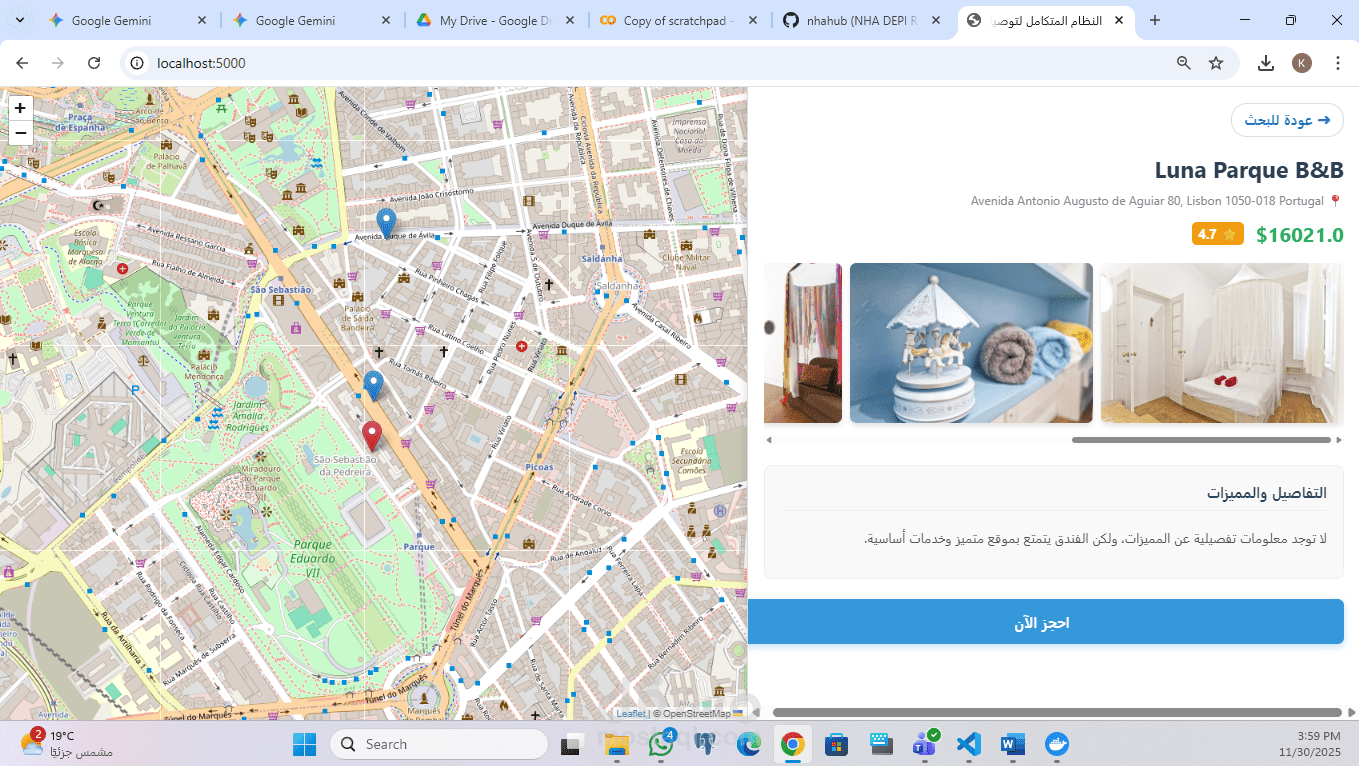The height and width of the screenshot is (766, 1359).
Task: Click the photo gallery horizontal scrollbar thumb
Action: [x=1201, y=440]
